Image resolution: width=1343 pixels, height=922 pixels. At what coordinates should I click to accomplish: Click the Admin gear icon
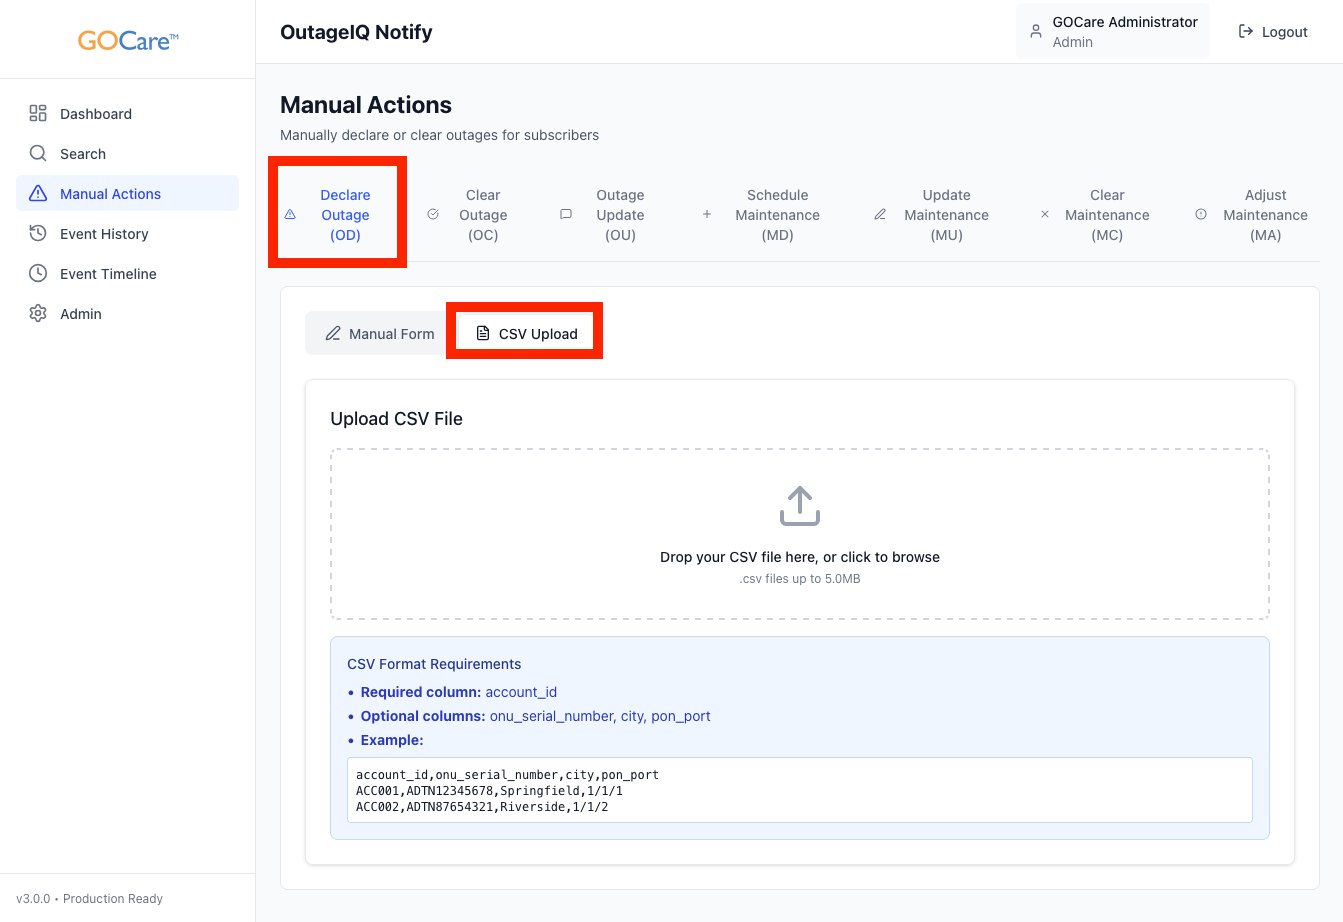pyautogui.click(x=38, y=314)
